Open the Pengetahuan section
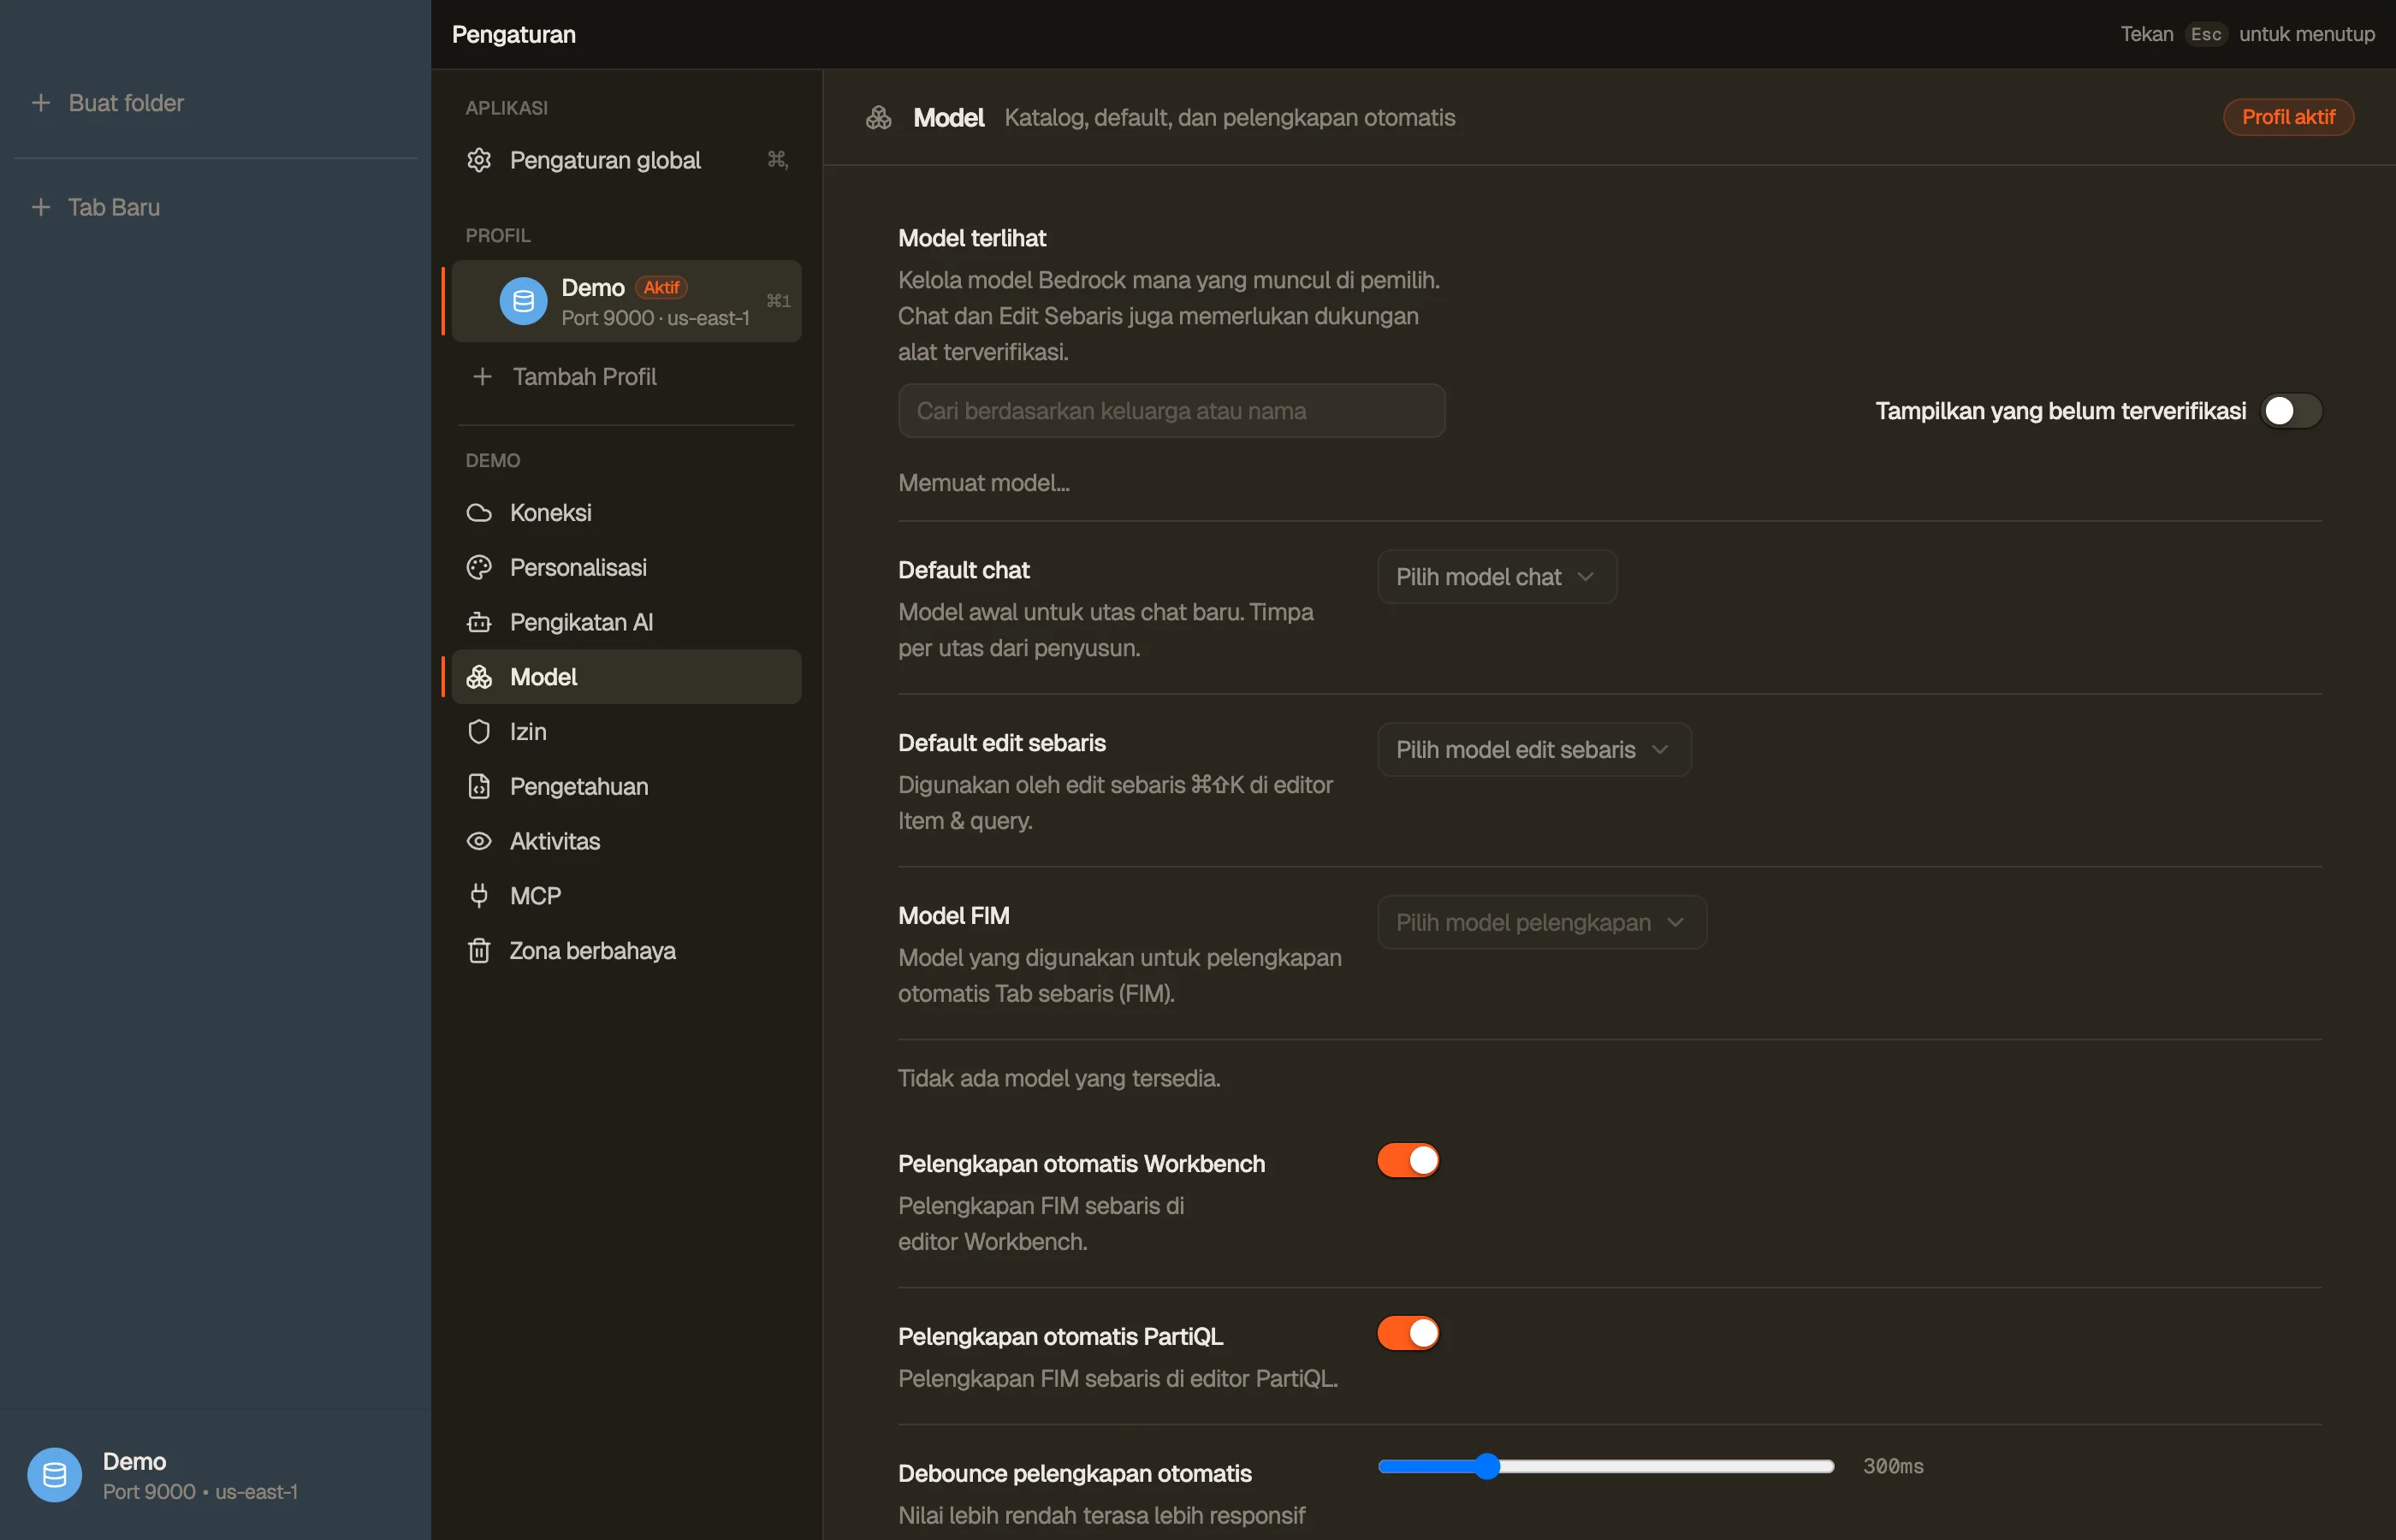 pos(626,786)
